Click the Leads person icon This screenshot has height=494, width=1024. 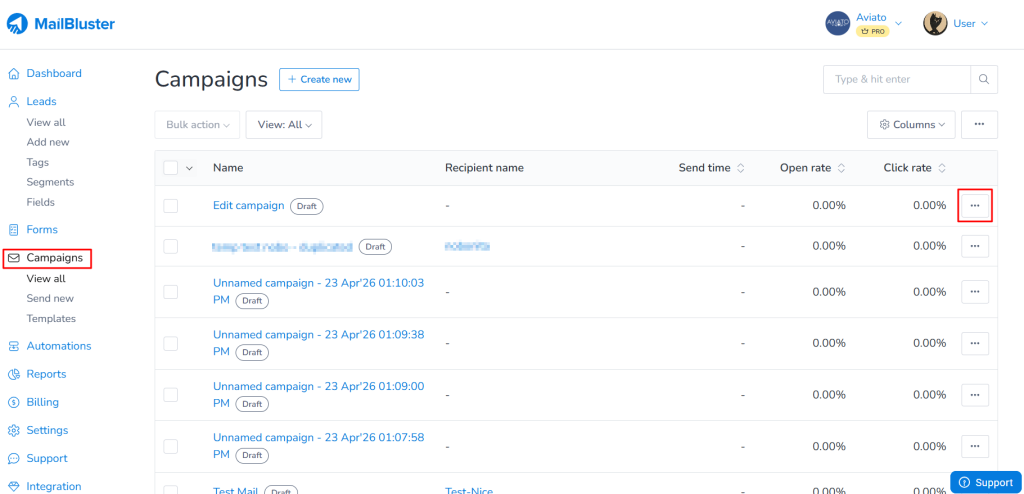tap(14, 102)
